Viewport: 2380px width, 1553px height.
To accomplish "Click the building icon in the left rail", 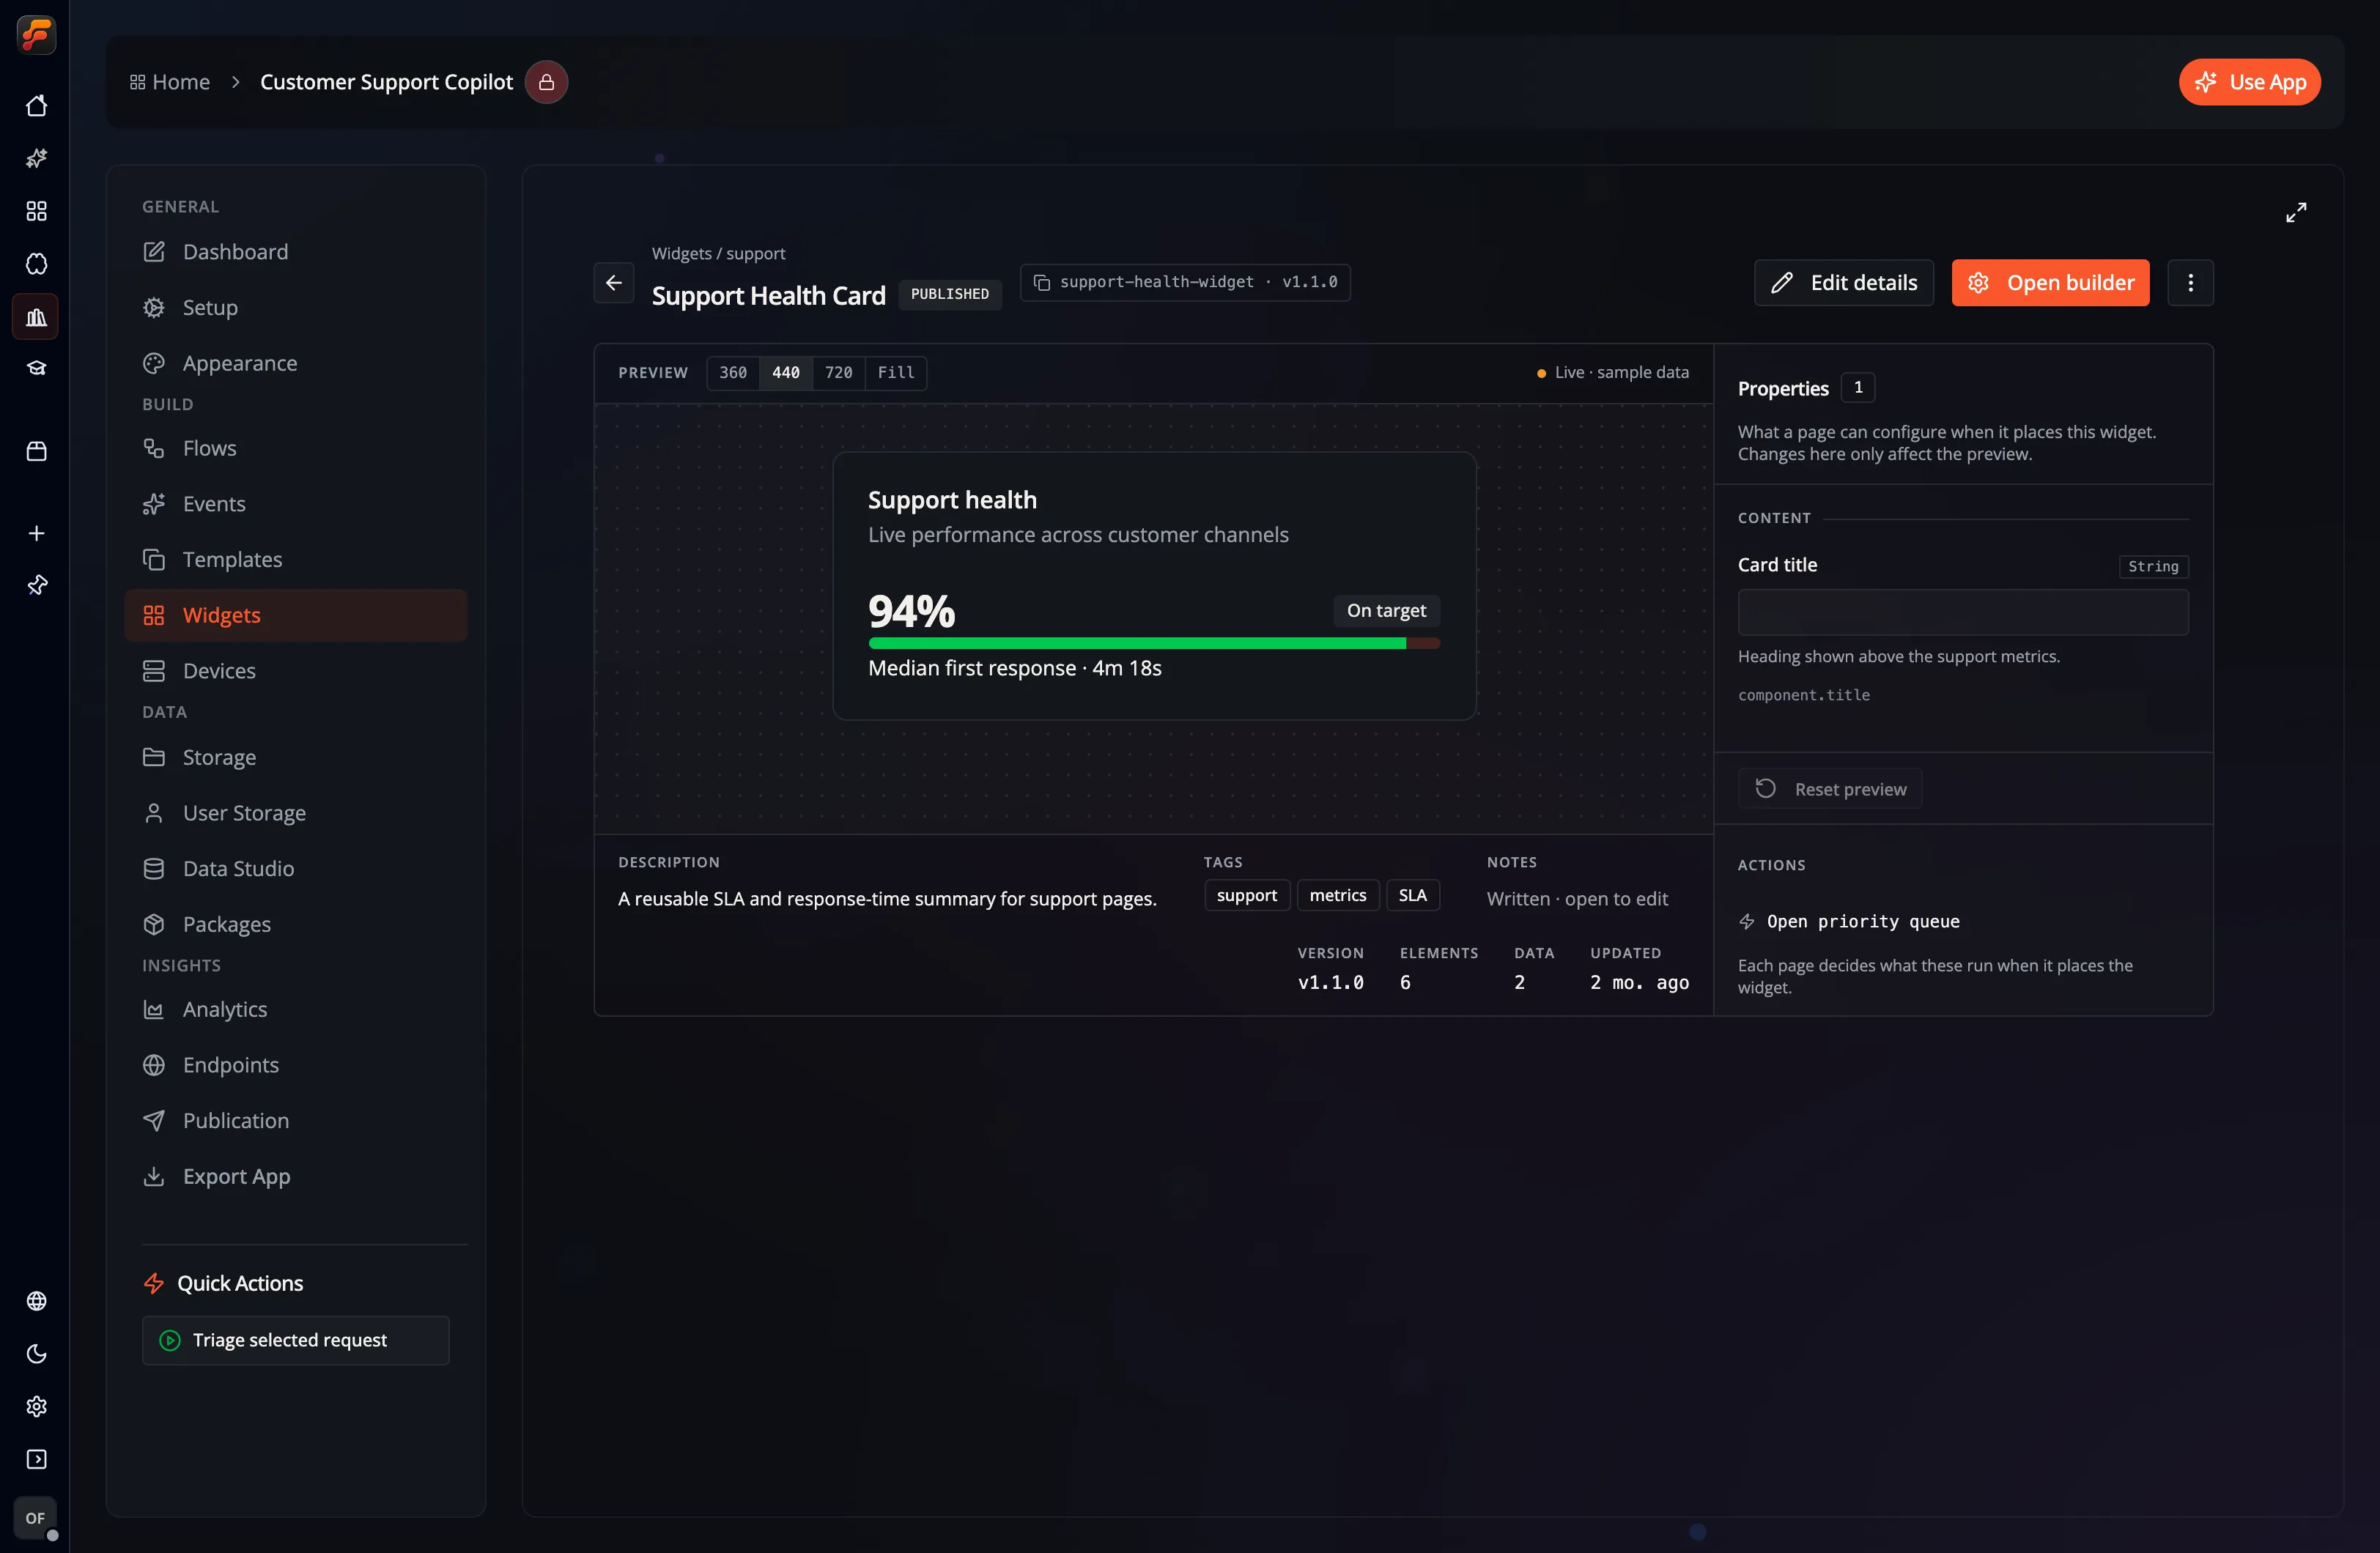I will [36, 317].
